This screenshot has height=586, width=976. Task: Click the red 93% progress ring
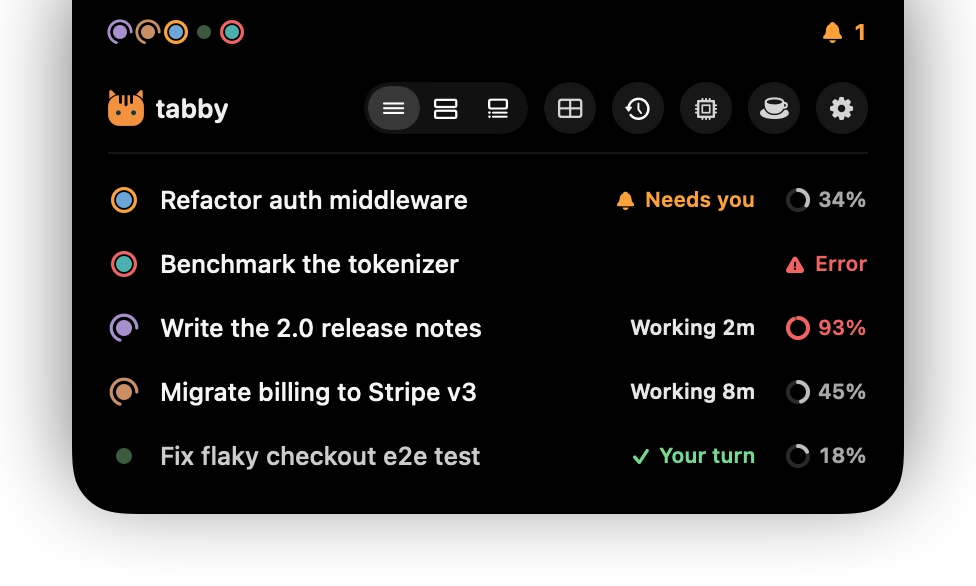(x=798, y=328)
